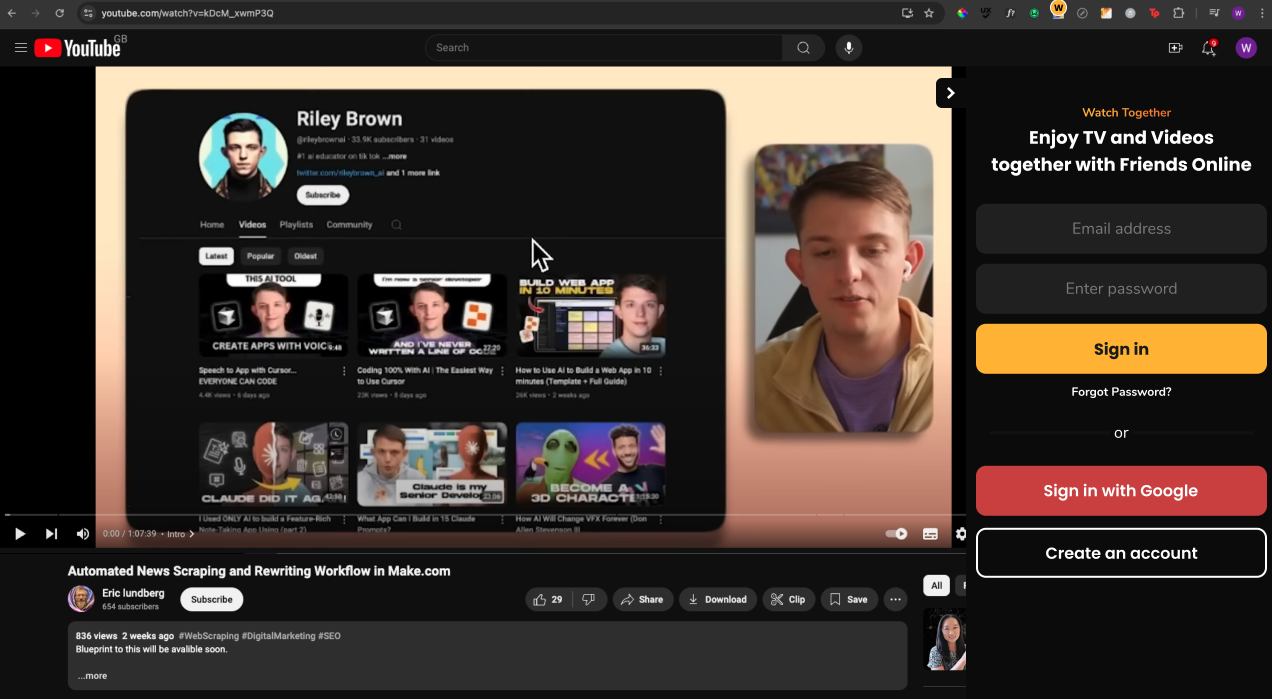Open the Forgot Password link
The width and height of the screenshot is (1272, 699).
pyautogui.click(x=1121, y=392)
